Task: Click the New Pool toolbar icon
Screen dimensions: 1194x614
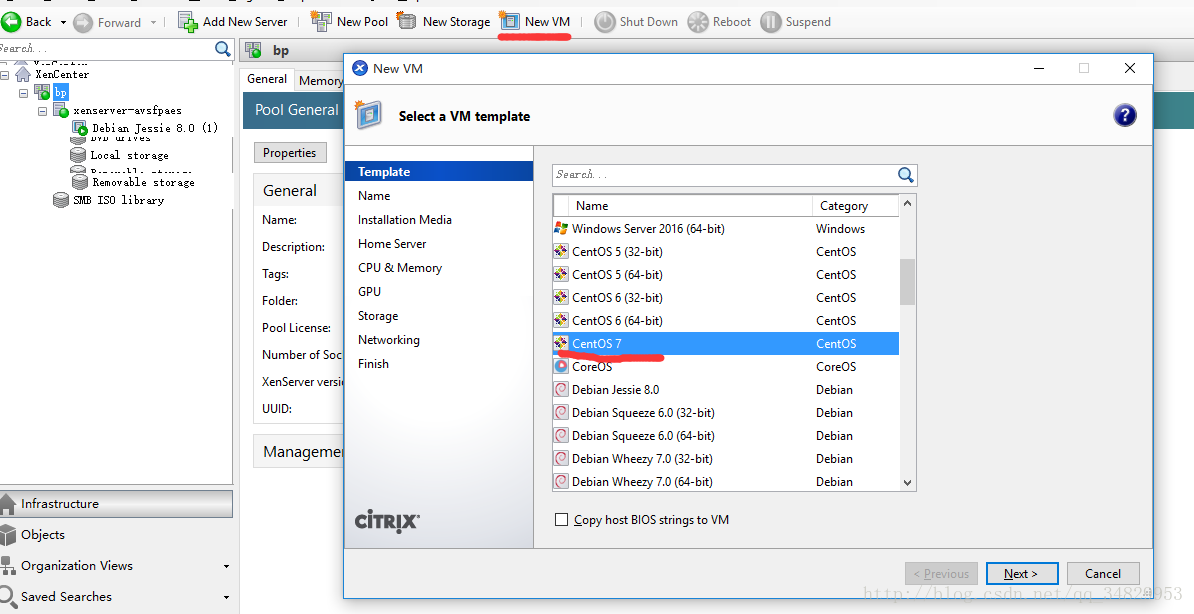Action: (321, 21)
